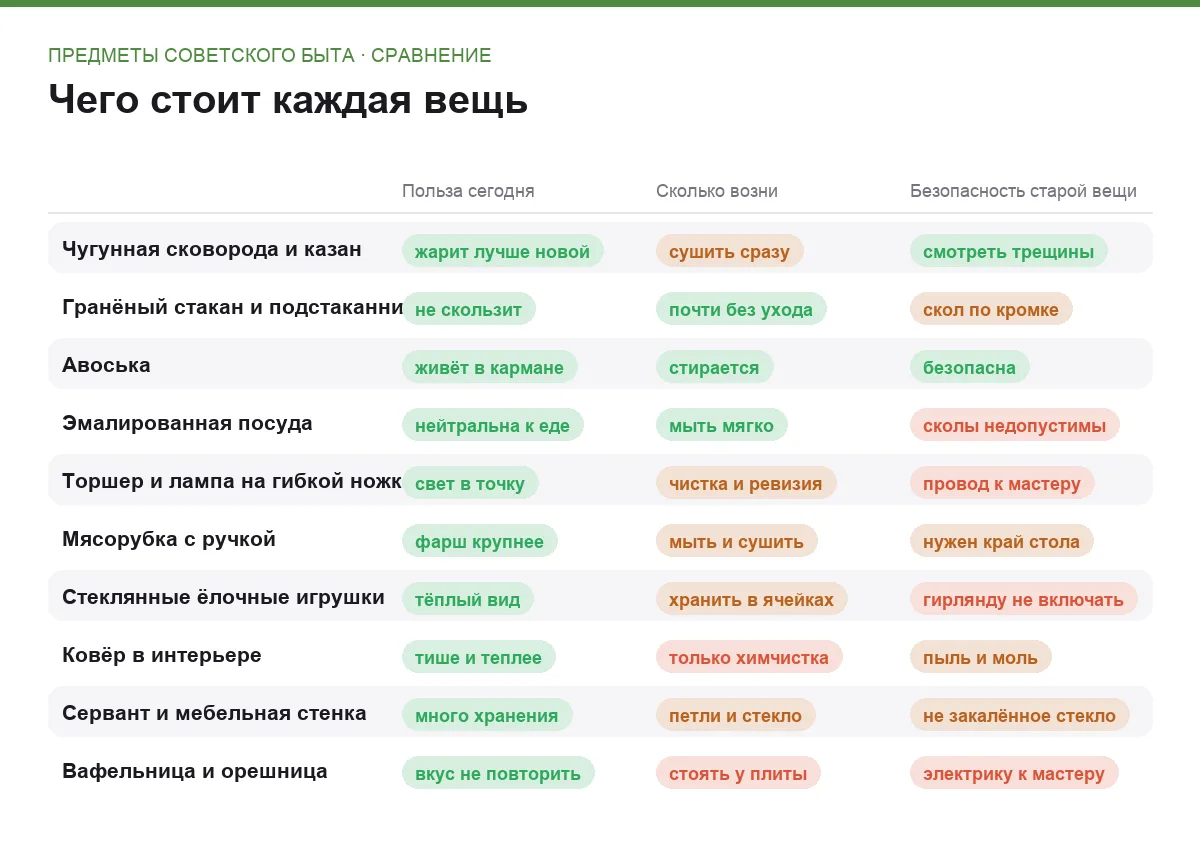Select the row label 'Ковёр в интерьере'
This screenshot has height=850, width=1200.
(162, 655)
